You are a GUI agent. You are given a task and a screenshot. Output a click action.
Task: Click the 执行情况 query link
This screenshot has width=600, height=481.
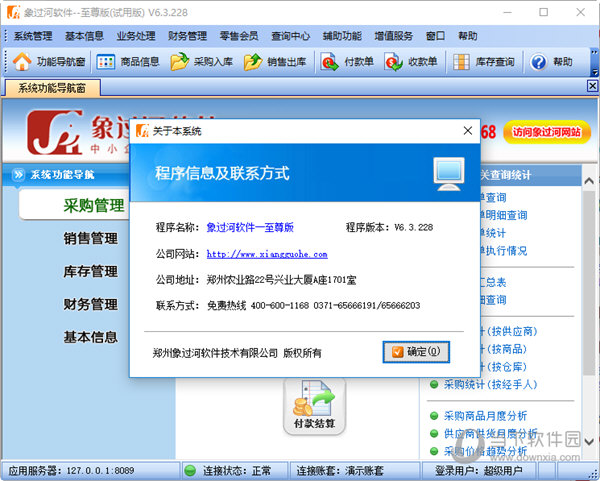(503, 251)
